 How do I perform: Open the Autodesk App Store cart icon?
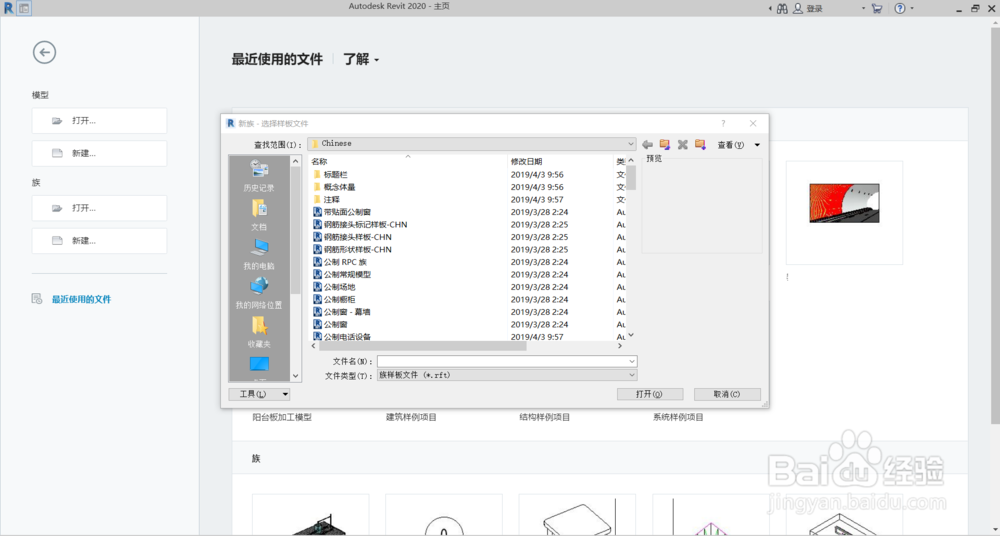(877, 8)
